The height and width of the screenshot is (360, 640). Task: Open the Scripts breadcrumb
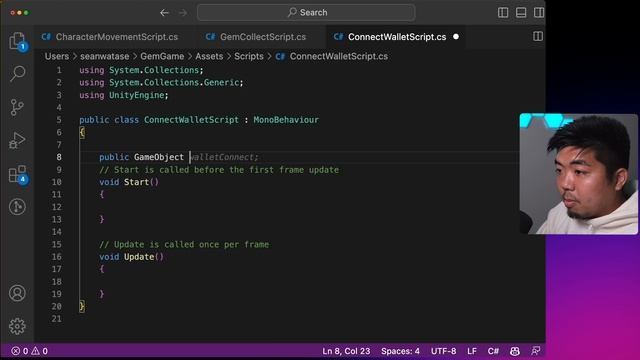[249, 56]
